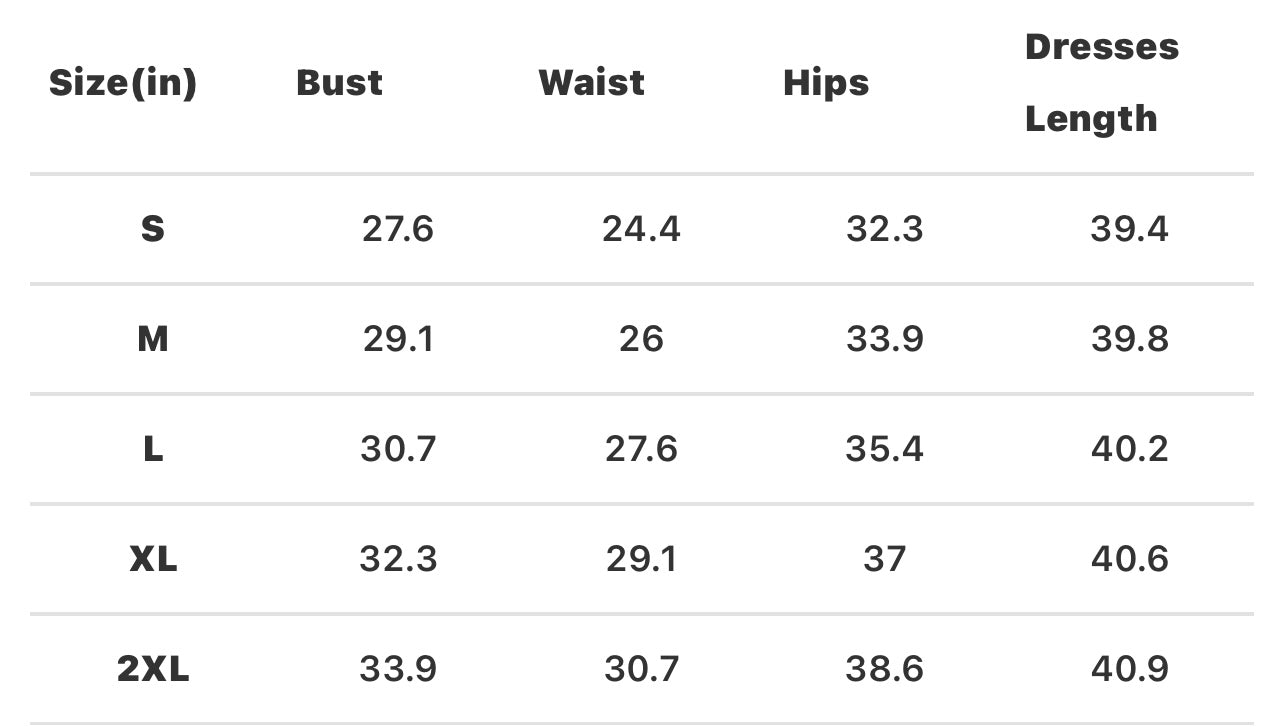Image resolution: width=1284 pixels, height=727 pixels.
Task: Click the XL size row label
Action: pyautogui.click(x=153, y=559)
